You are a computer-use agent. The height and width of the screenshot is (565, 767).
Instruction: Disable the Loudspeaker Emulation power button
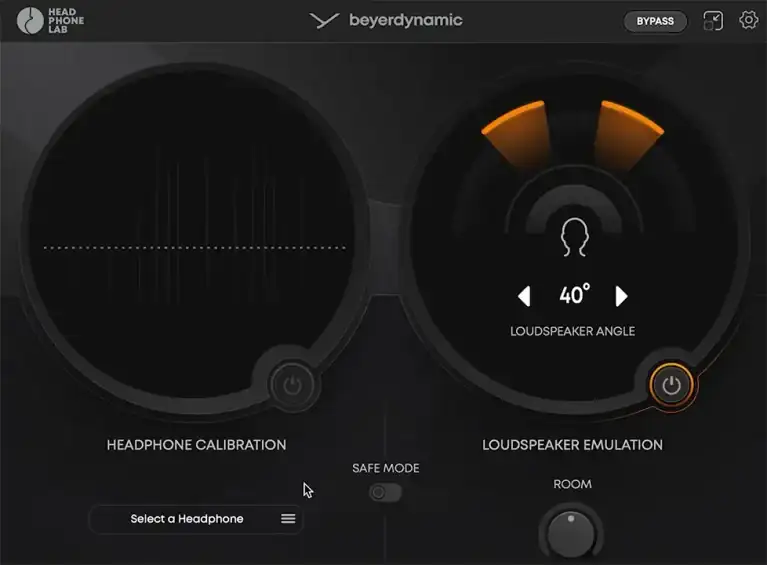point(671,385)
